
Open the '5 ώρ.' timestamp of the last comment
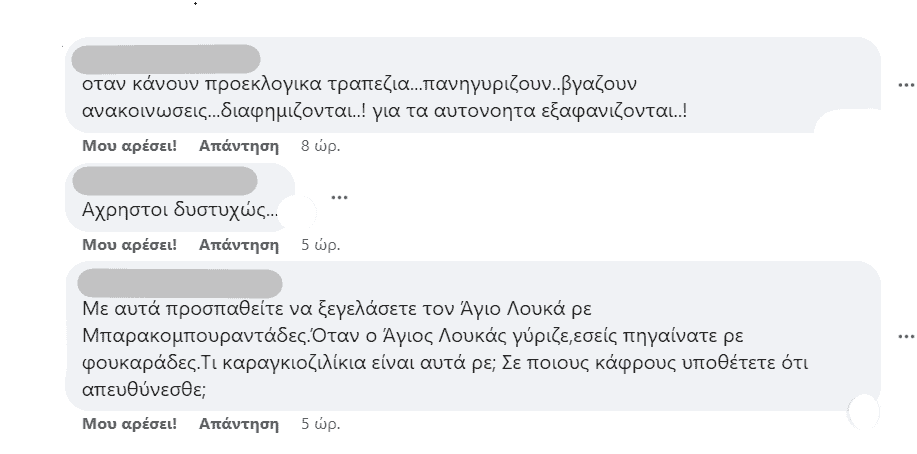pyautogui.click(x=320, y=424)
